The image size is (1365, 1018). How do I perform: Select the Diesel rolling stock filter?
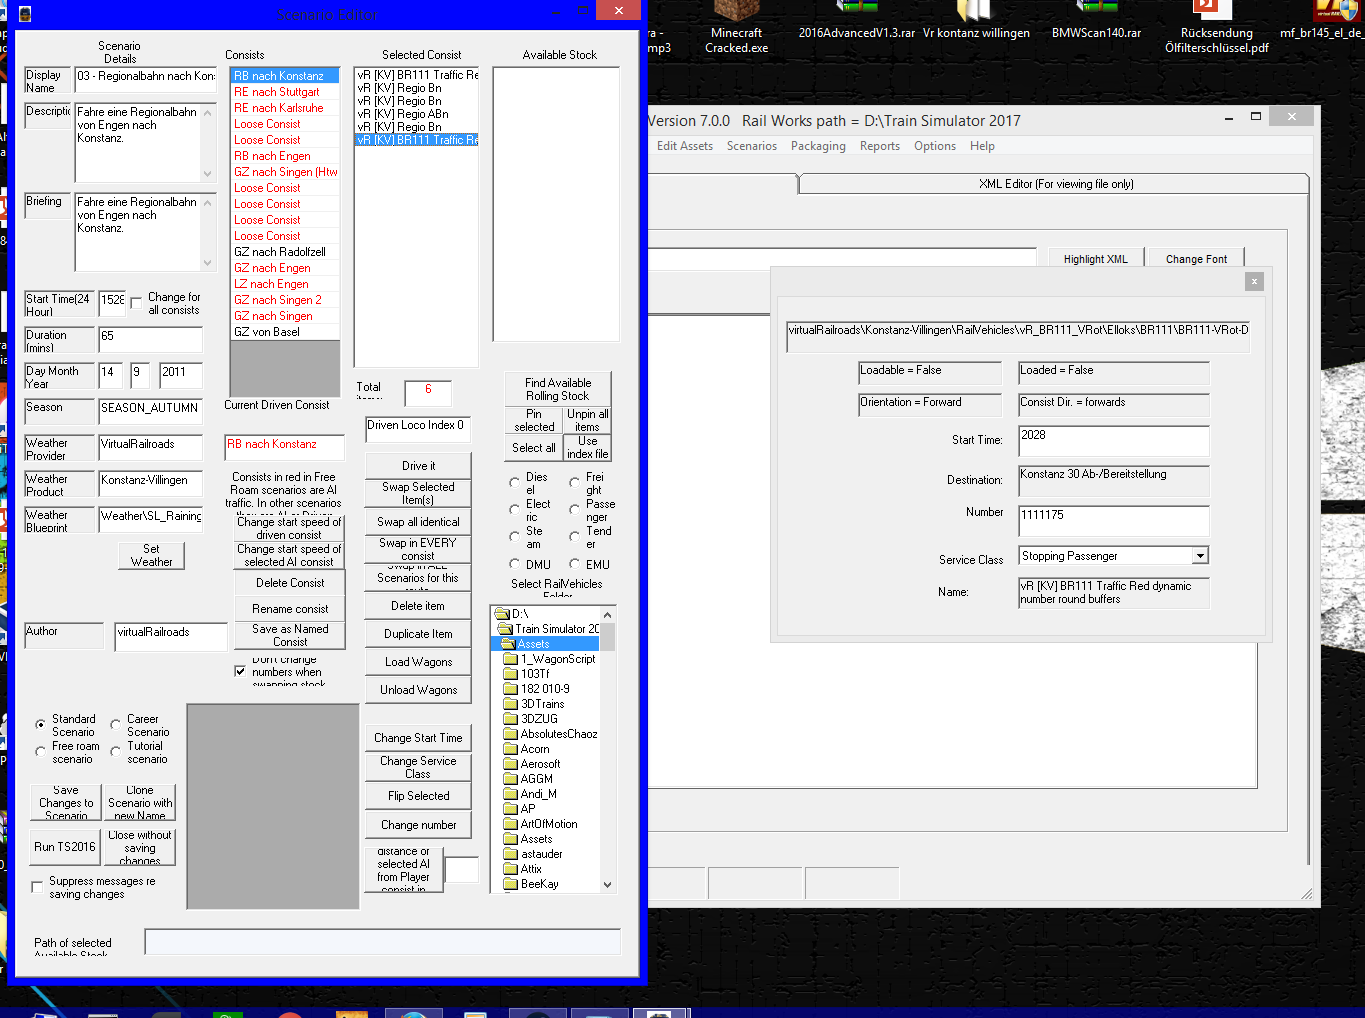coord(514,483)
